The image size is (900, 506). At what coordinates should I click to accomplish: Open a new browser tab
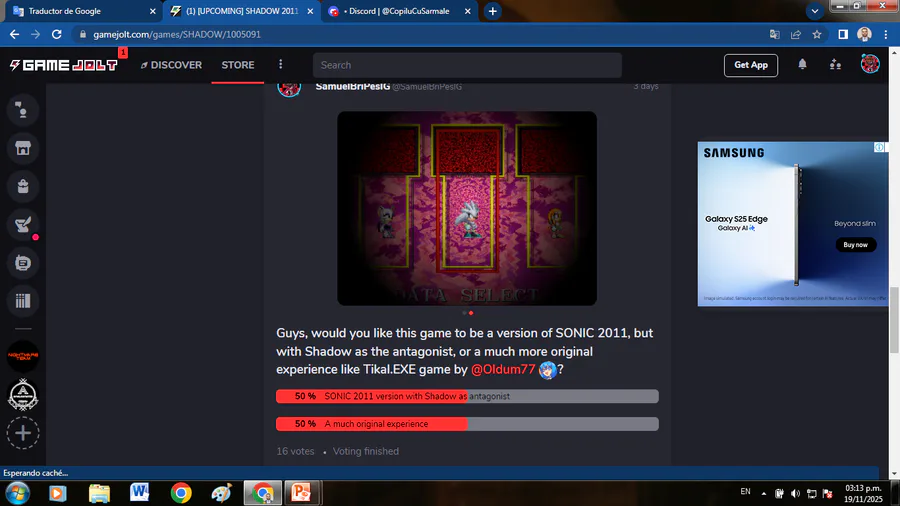click(x=492, y=11)
